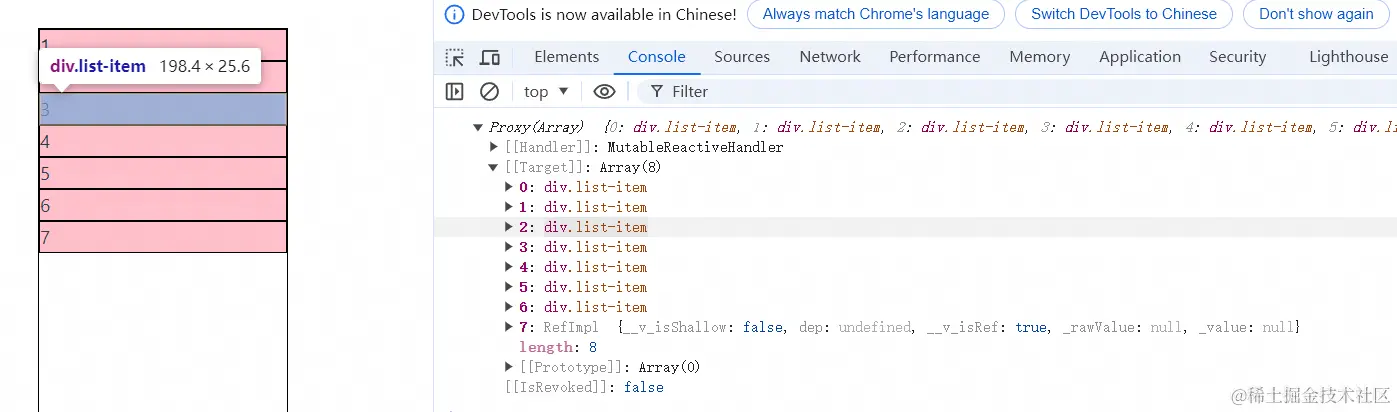This screenshot has width=1397, height=412.
Task: Click list item 4 on page
Action: 163,141
